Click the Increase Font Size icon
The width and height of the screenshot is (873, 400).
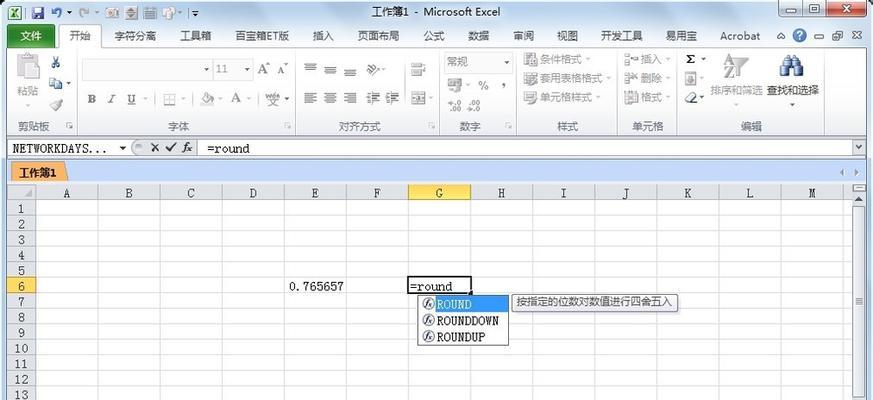[263, 69]
